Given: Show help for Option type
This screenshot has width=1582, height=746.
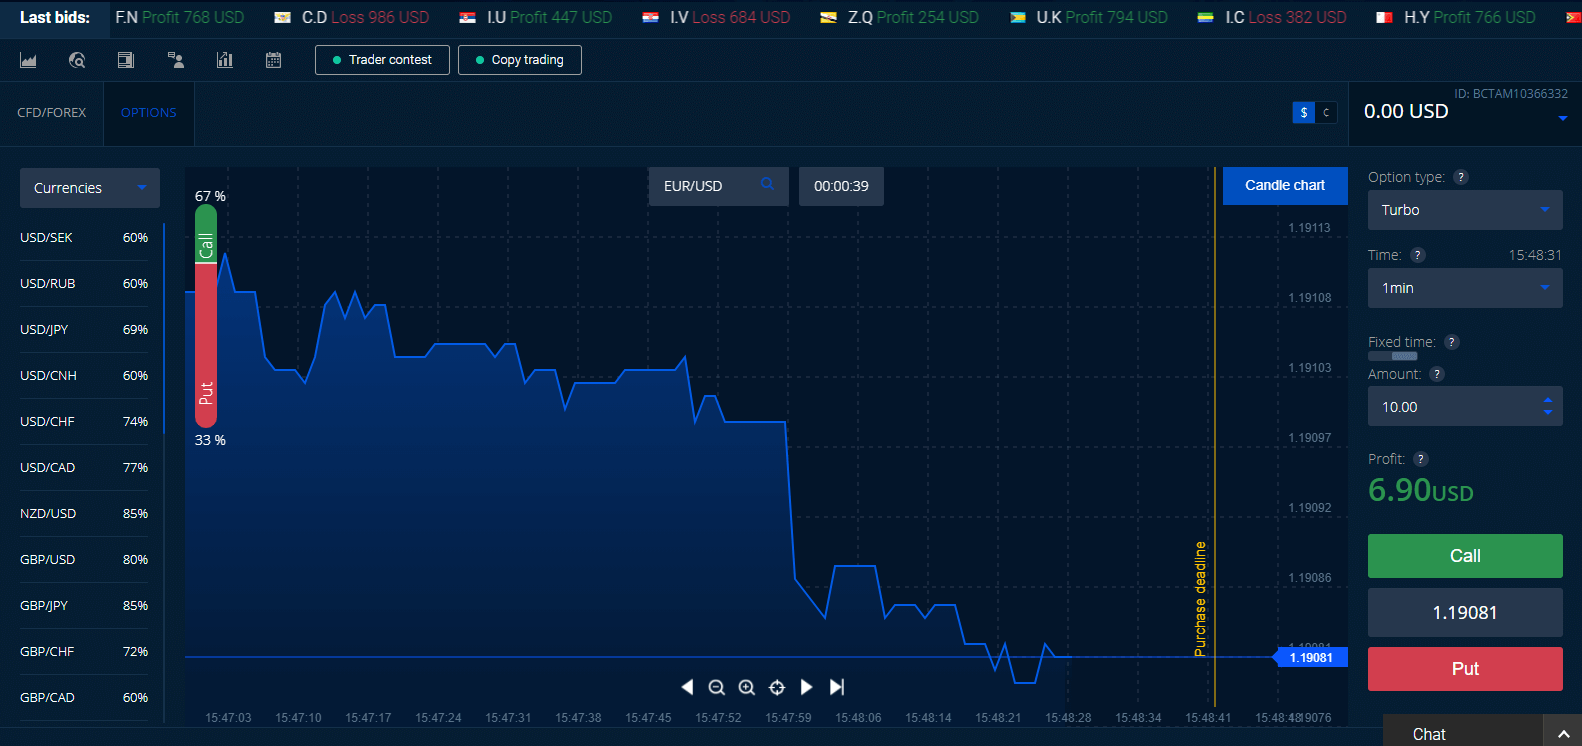Looking at the screenshot, I should (x=1461, y=177).
